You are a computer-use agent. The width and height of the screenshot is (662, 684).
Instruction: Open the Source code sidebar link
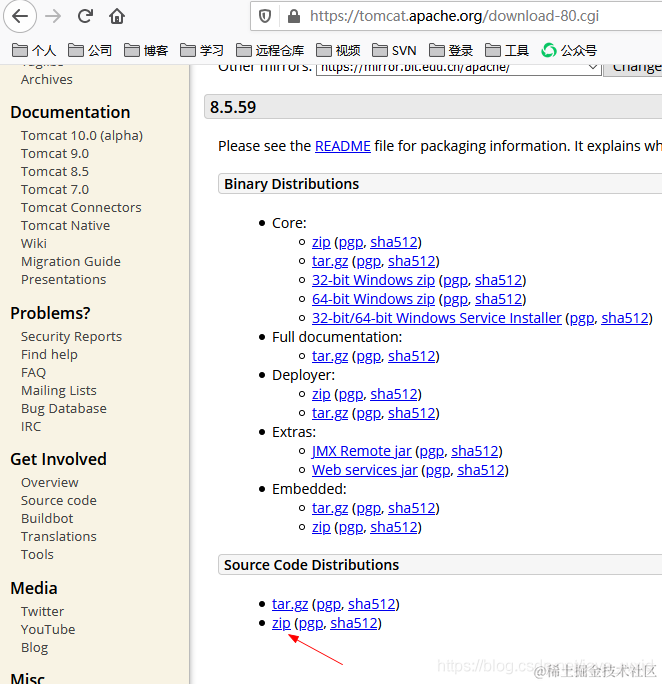(59, 501)
